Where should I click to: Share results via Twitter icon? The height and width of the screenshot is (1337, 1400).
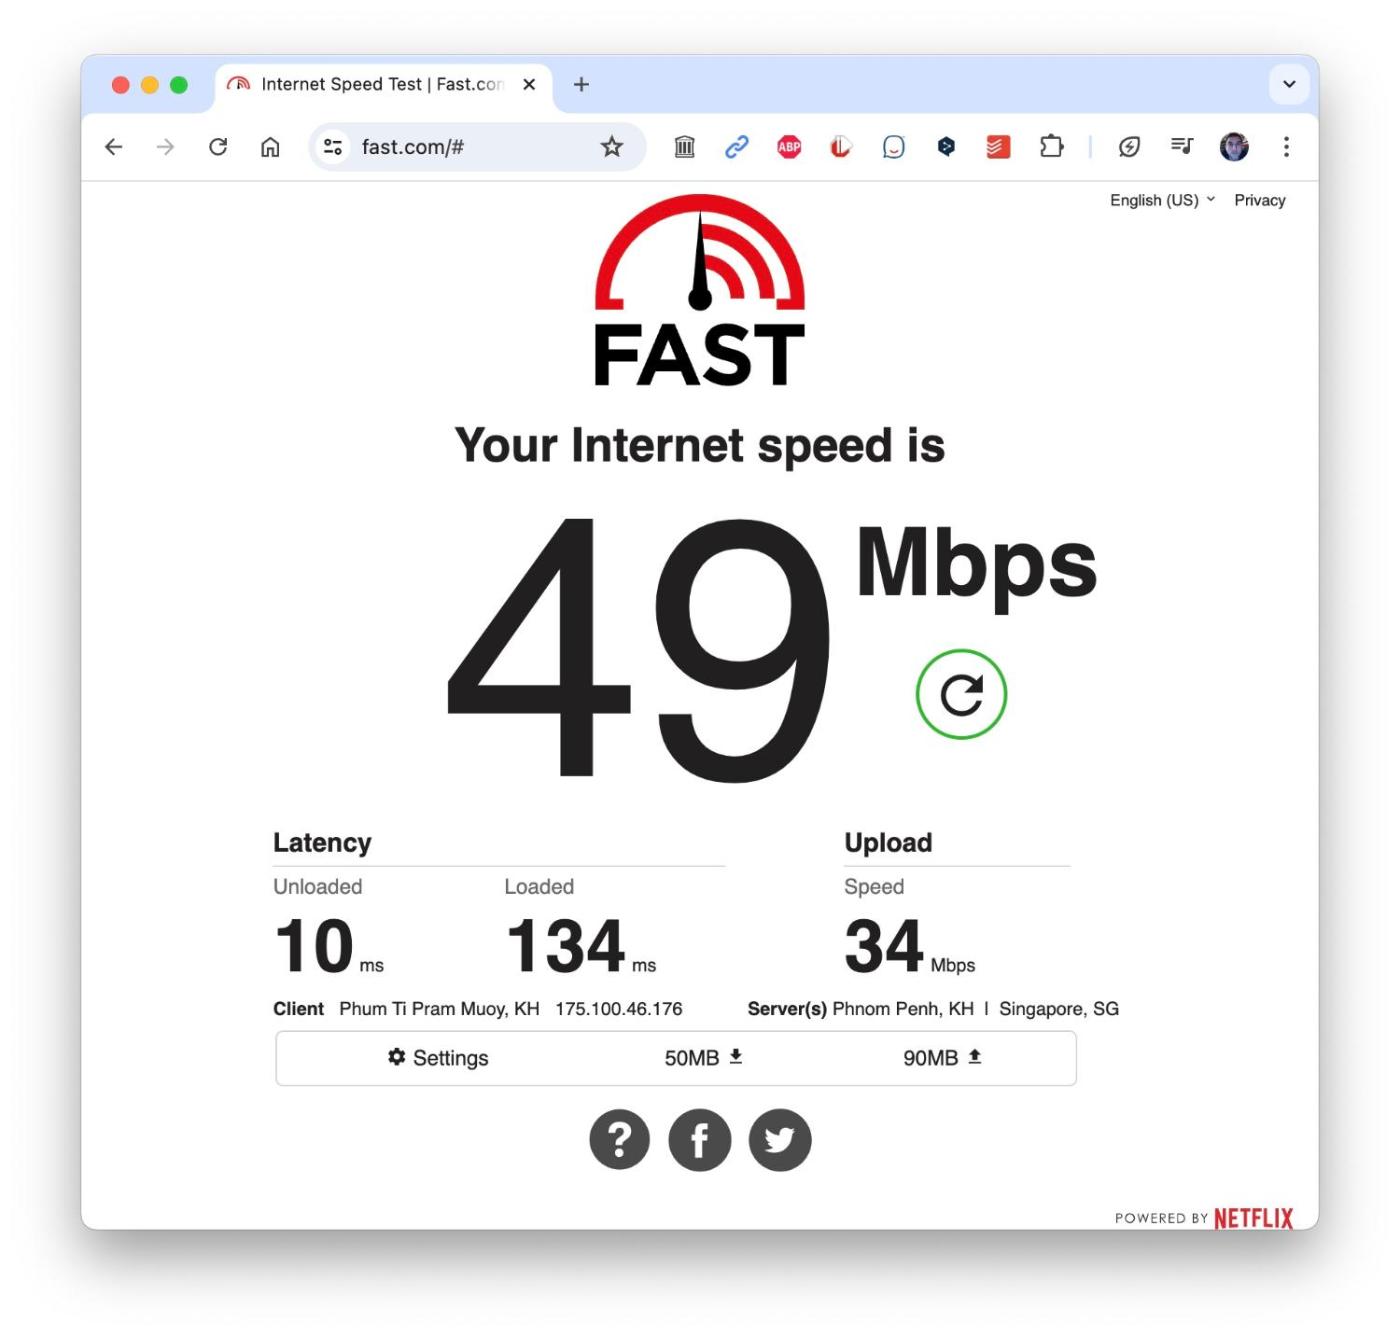pyautogui.click(x=780, y=1139)
